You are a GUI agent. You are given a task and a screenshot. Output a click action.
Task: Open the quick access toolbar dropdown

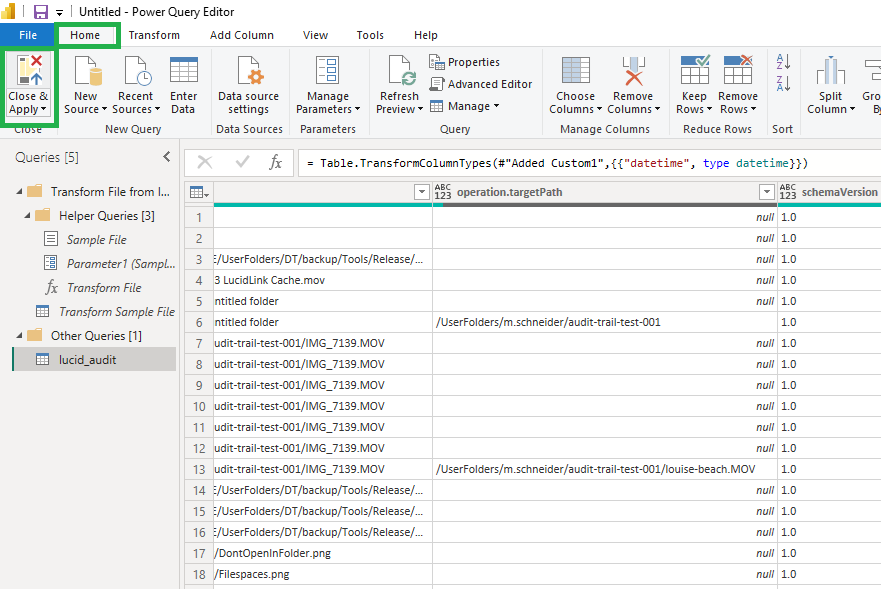[x=59, y=12]
